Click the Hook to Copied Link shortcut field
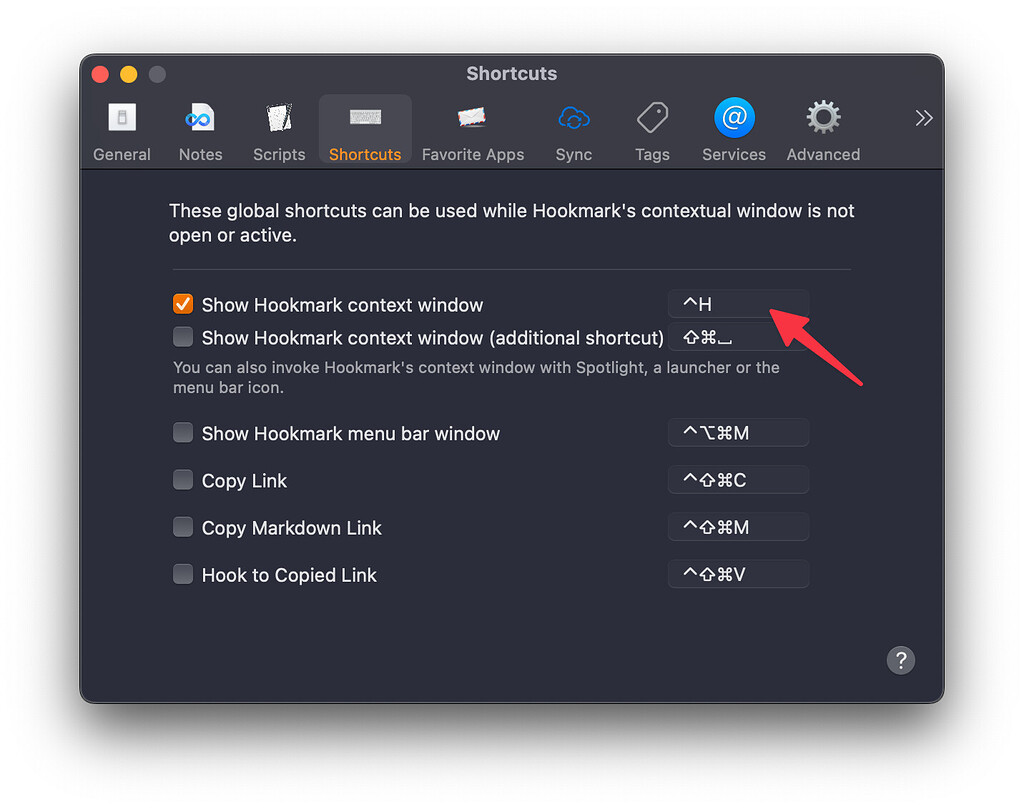 coord(738,573)
